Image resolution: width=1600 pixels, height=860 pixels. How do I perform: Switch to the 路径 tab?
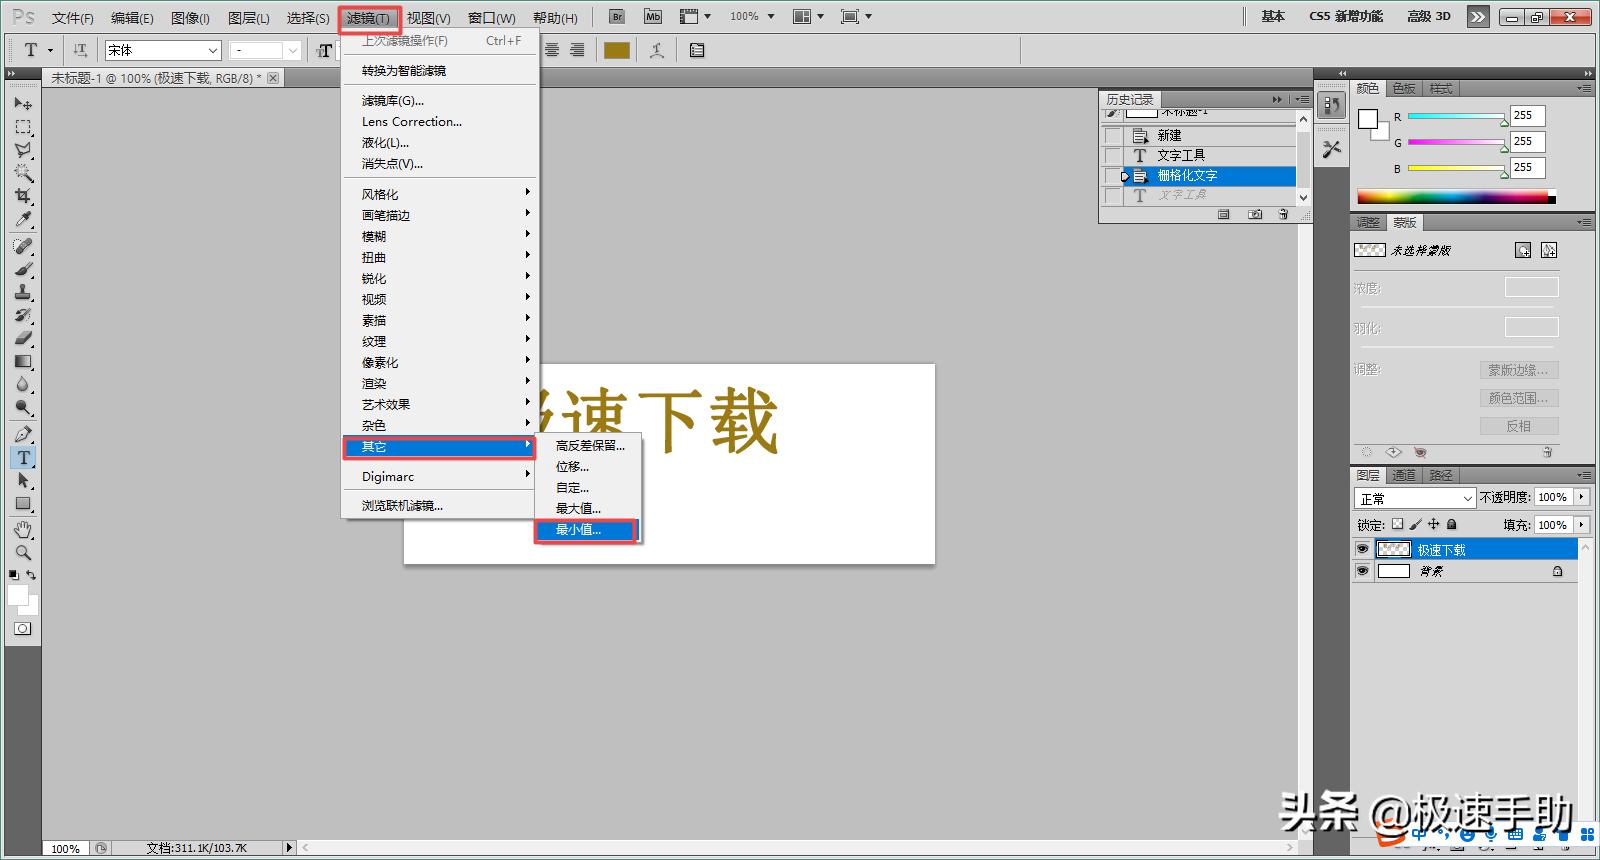click(1441, 475)
